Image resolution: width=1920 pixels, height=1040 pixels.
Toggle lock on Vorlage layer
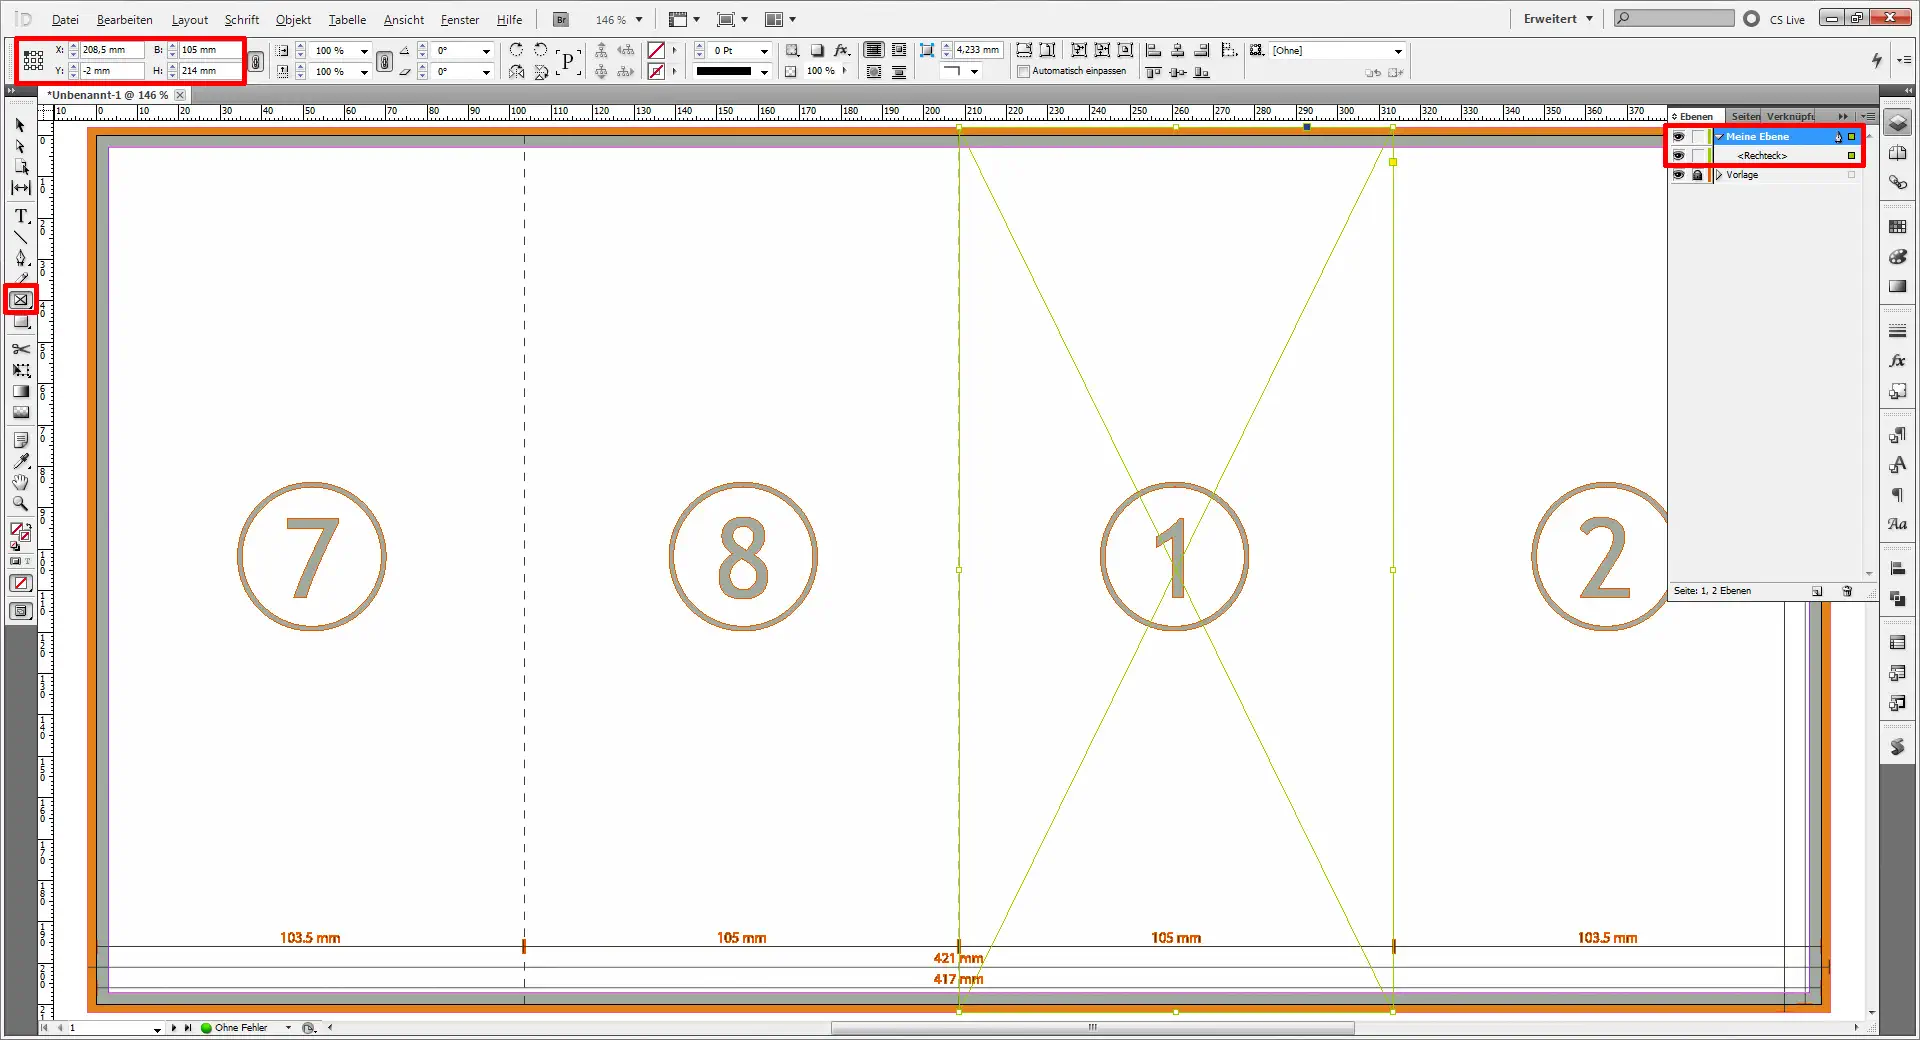[x=1697, y=175]
